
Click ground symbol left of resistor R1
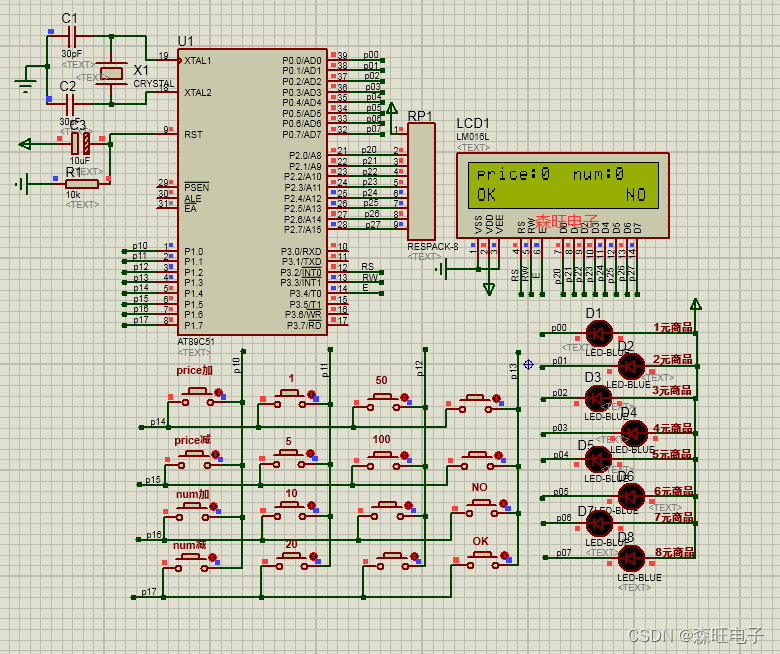point(21,184)
